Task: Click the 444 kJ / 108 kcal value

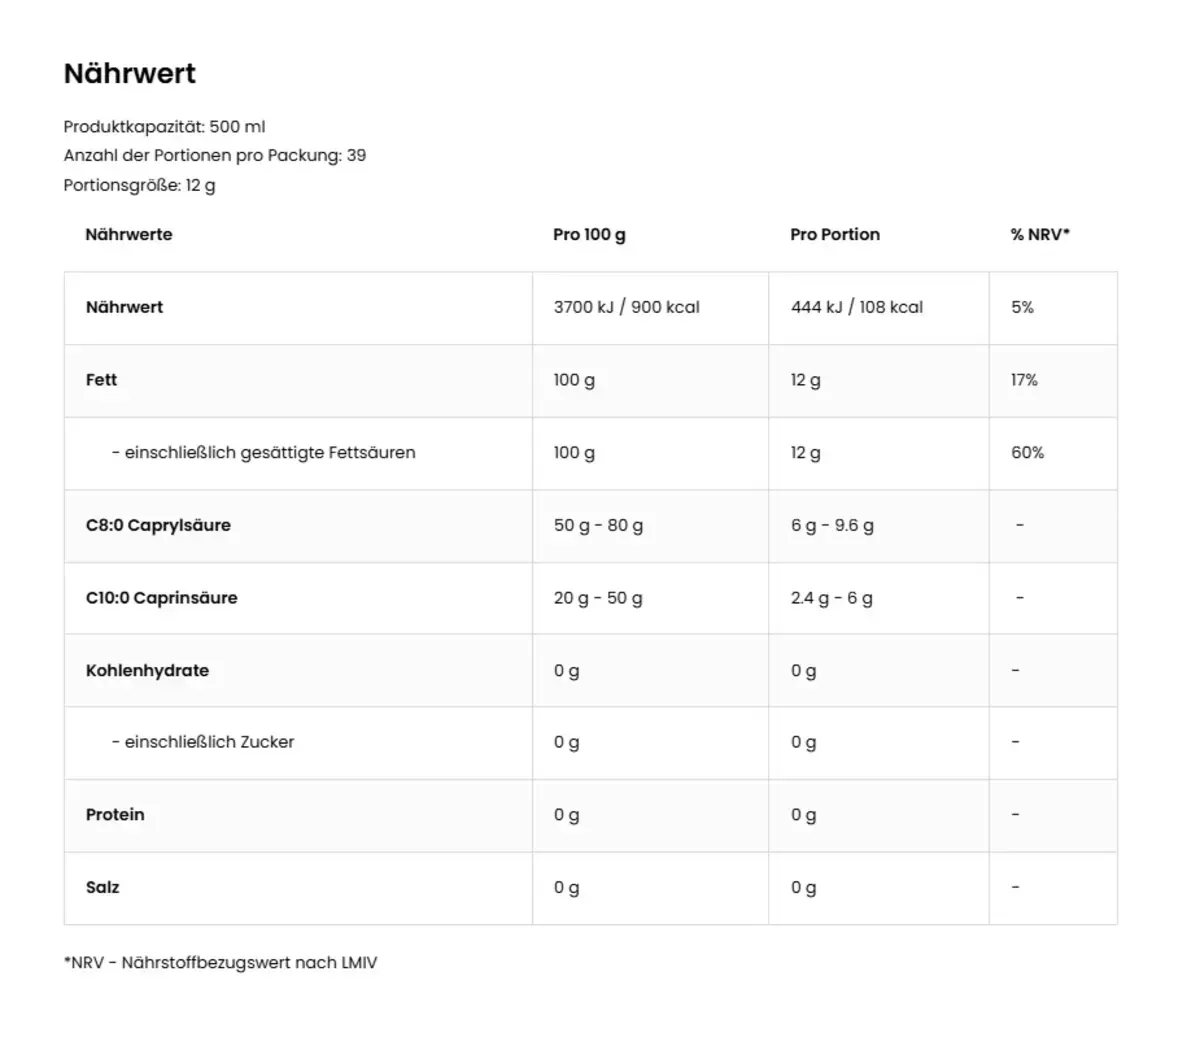Action: [857, 308]
